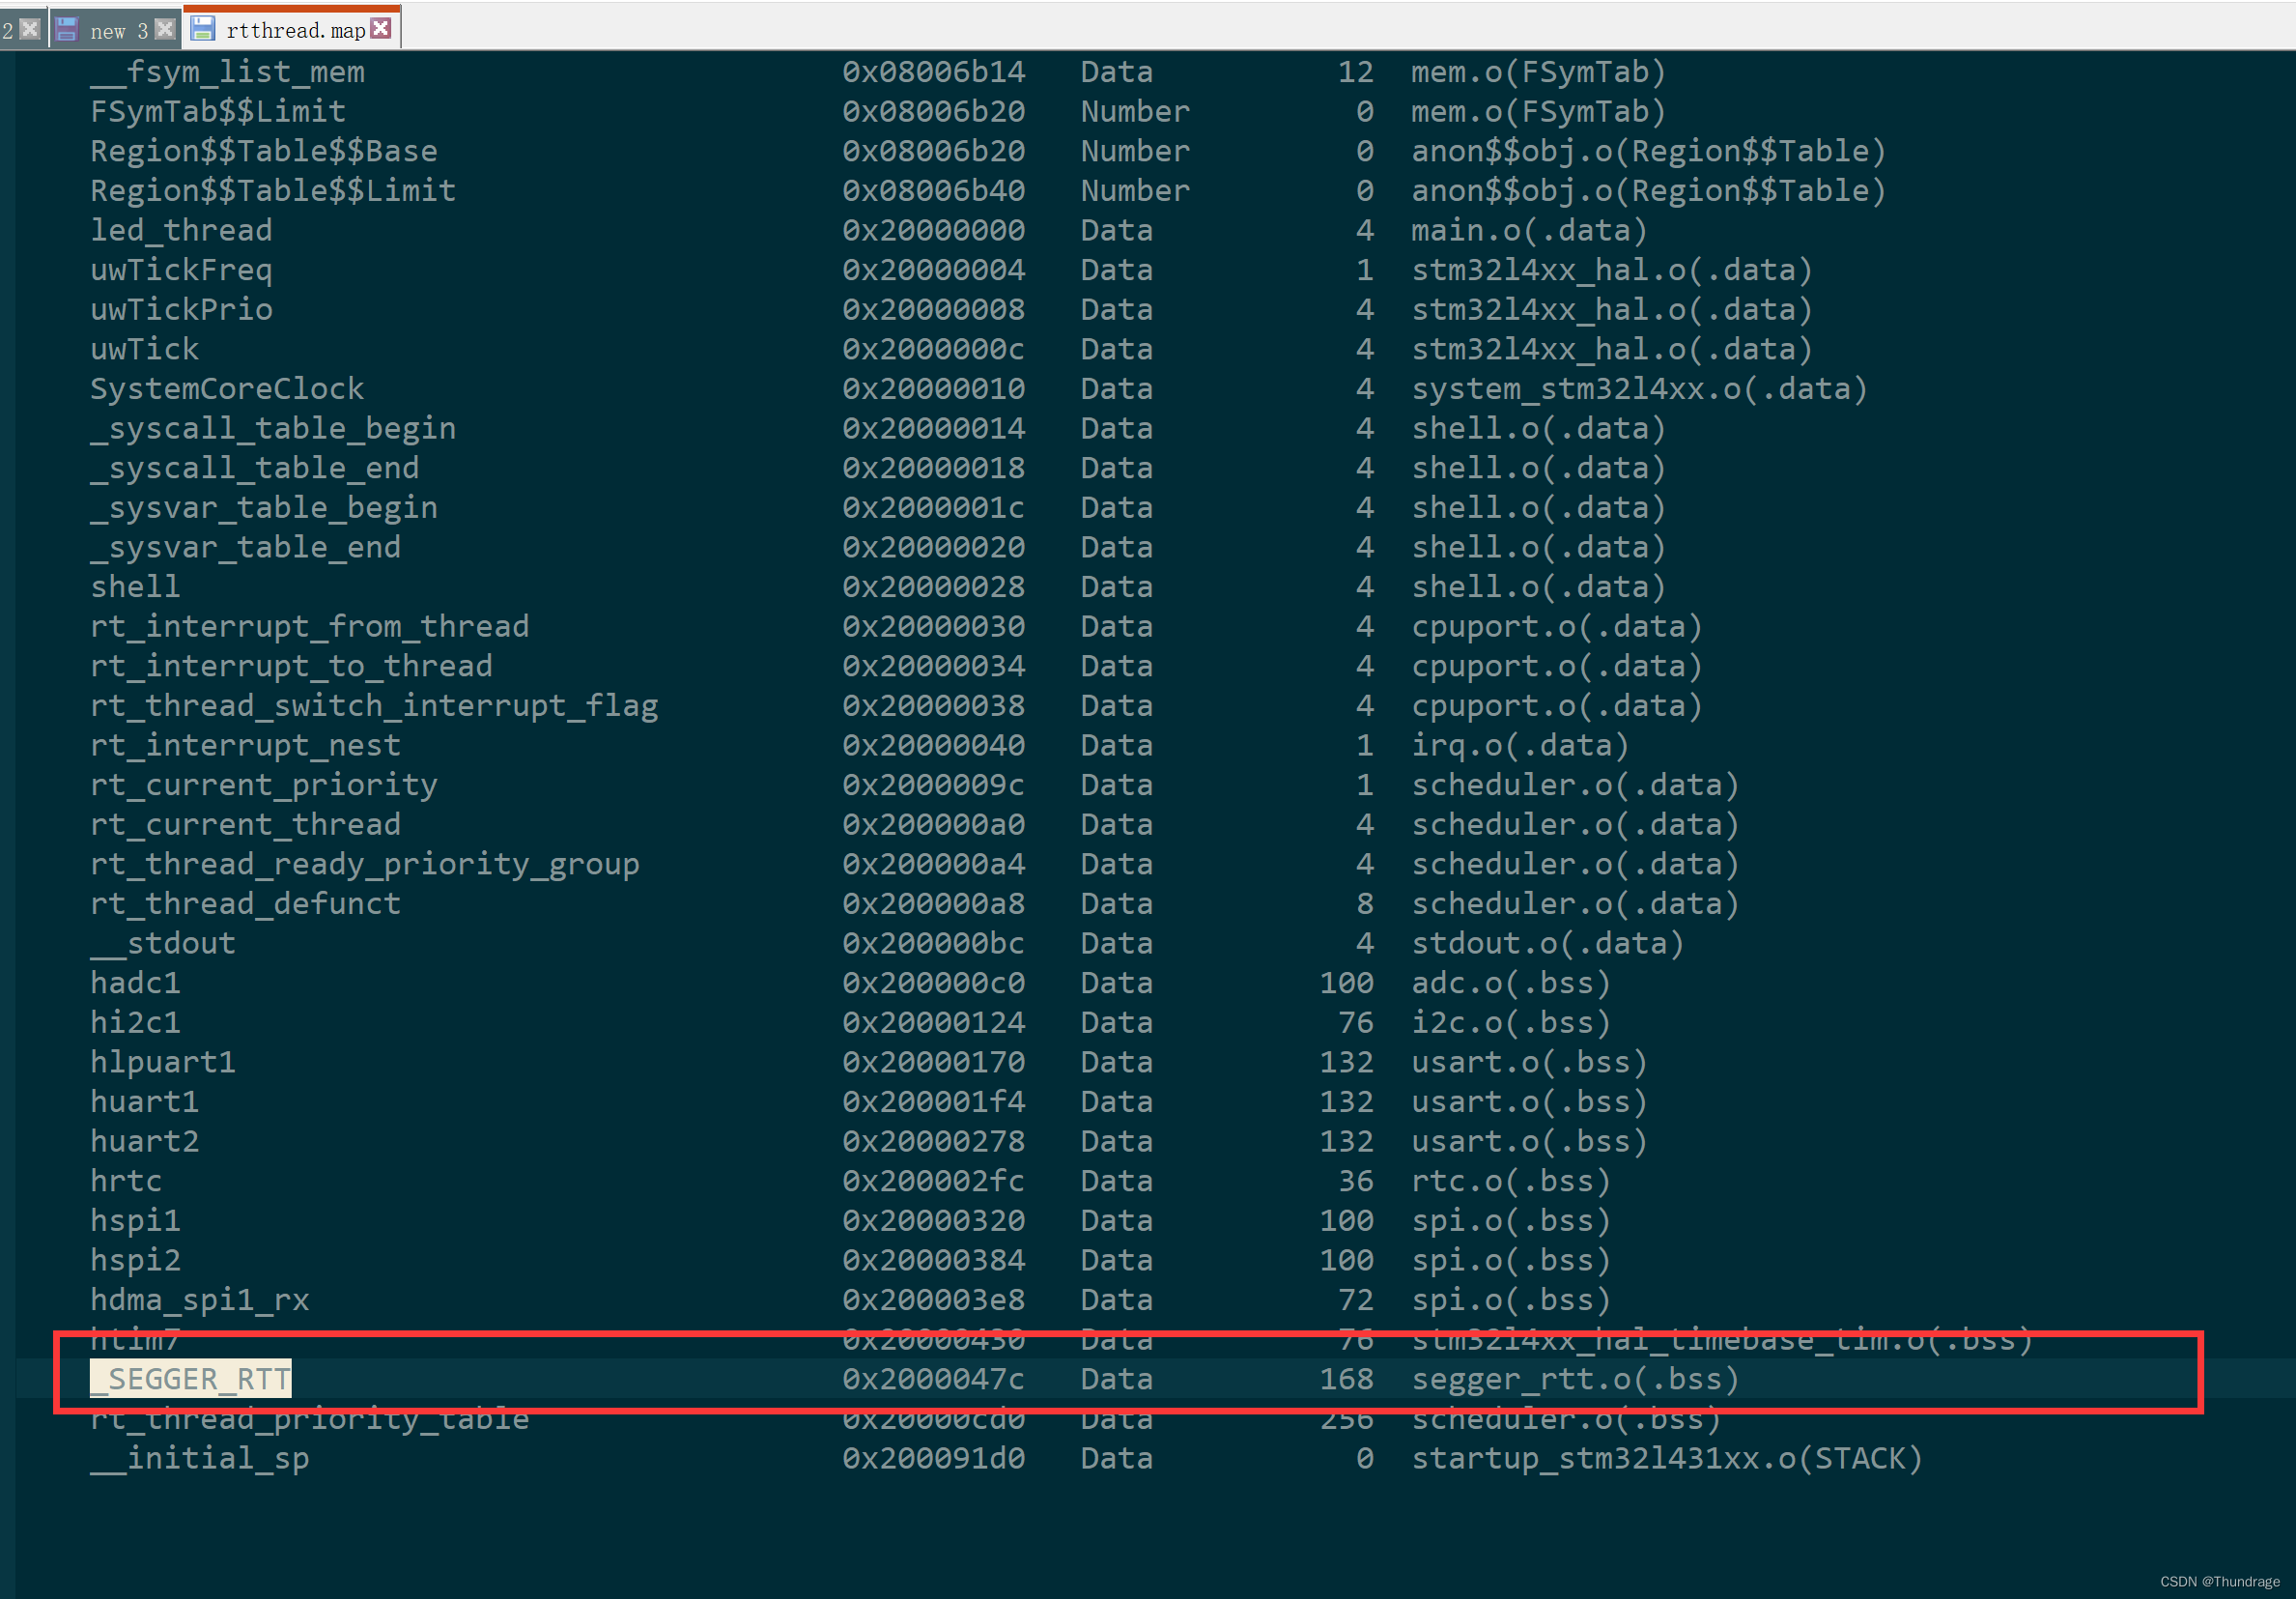This screenshot has width=2296, height=1599.
Task: Click the hdma_spi1_rx symbol
Action: point(199,1299)
